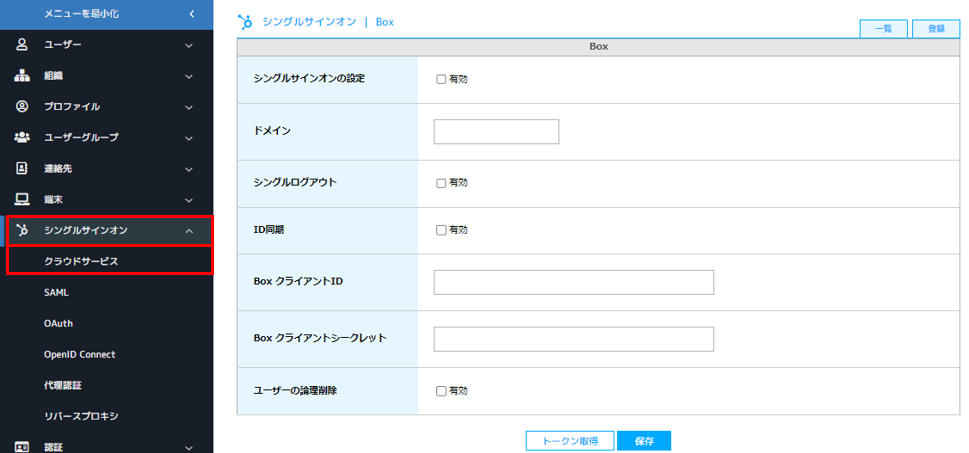This screenshot has height=453, width=969.
Task: Collapse the シングルサインオン menu chevron
Action: 189,231
